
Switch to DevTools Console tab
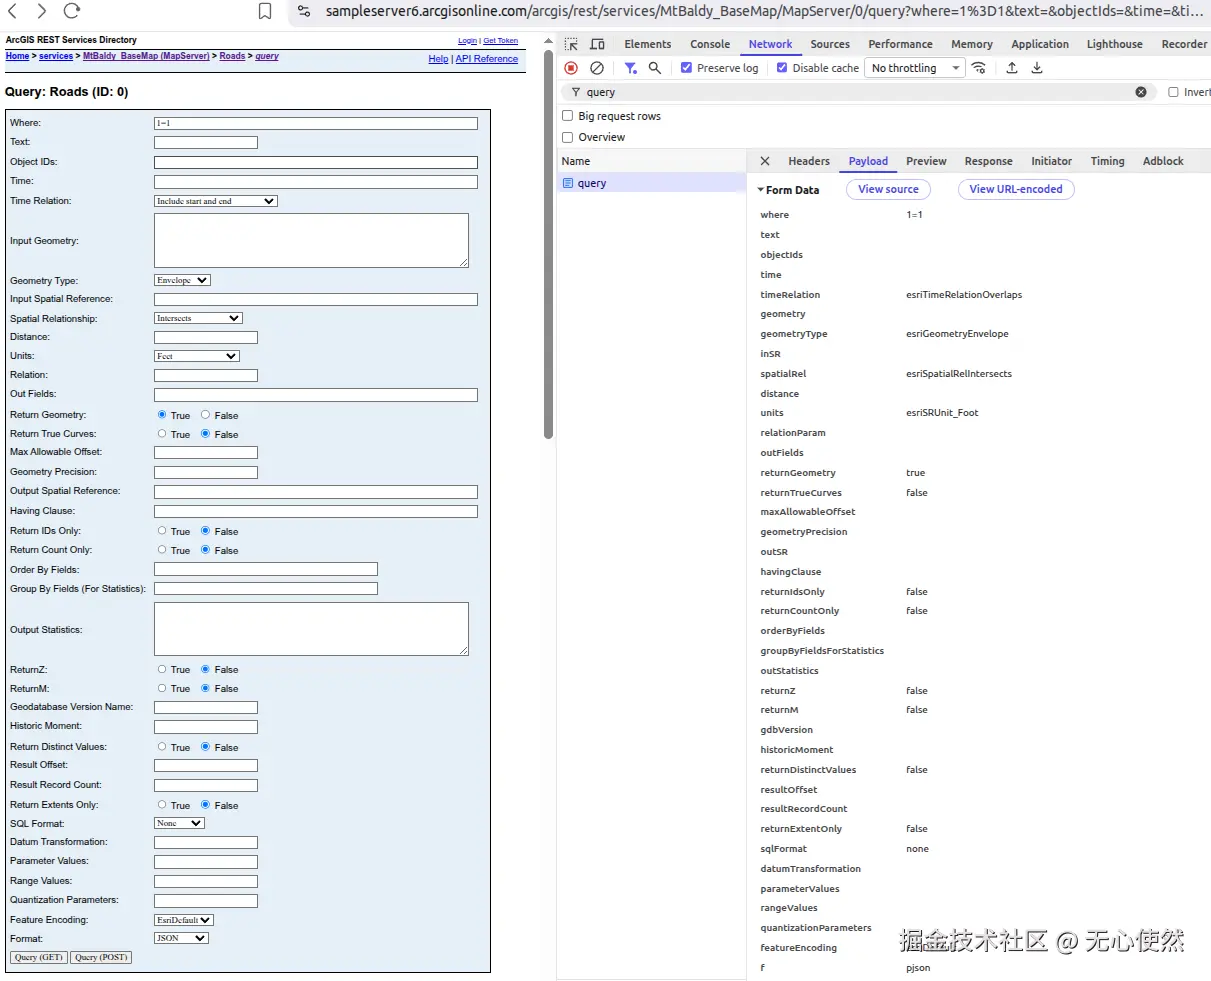(x=710, y=44)
